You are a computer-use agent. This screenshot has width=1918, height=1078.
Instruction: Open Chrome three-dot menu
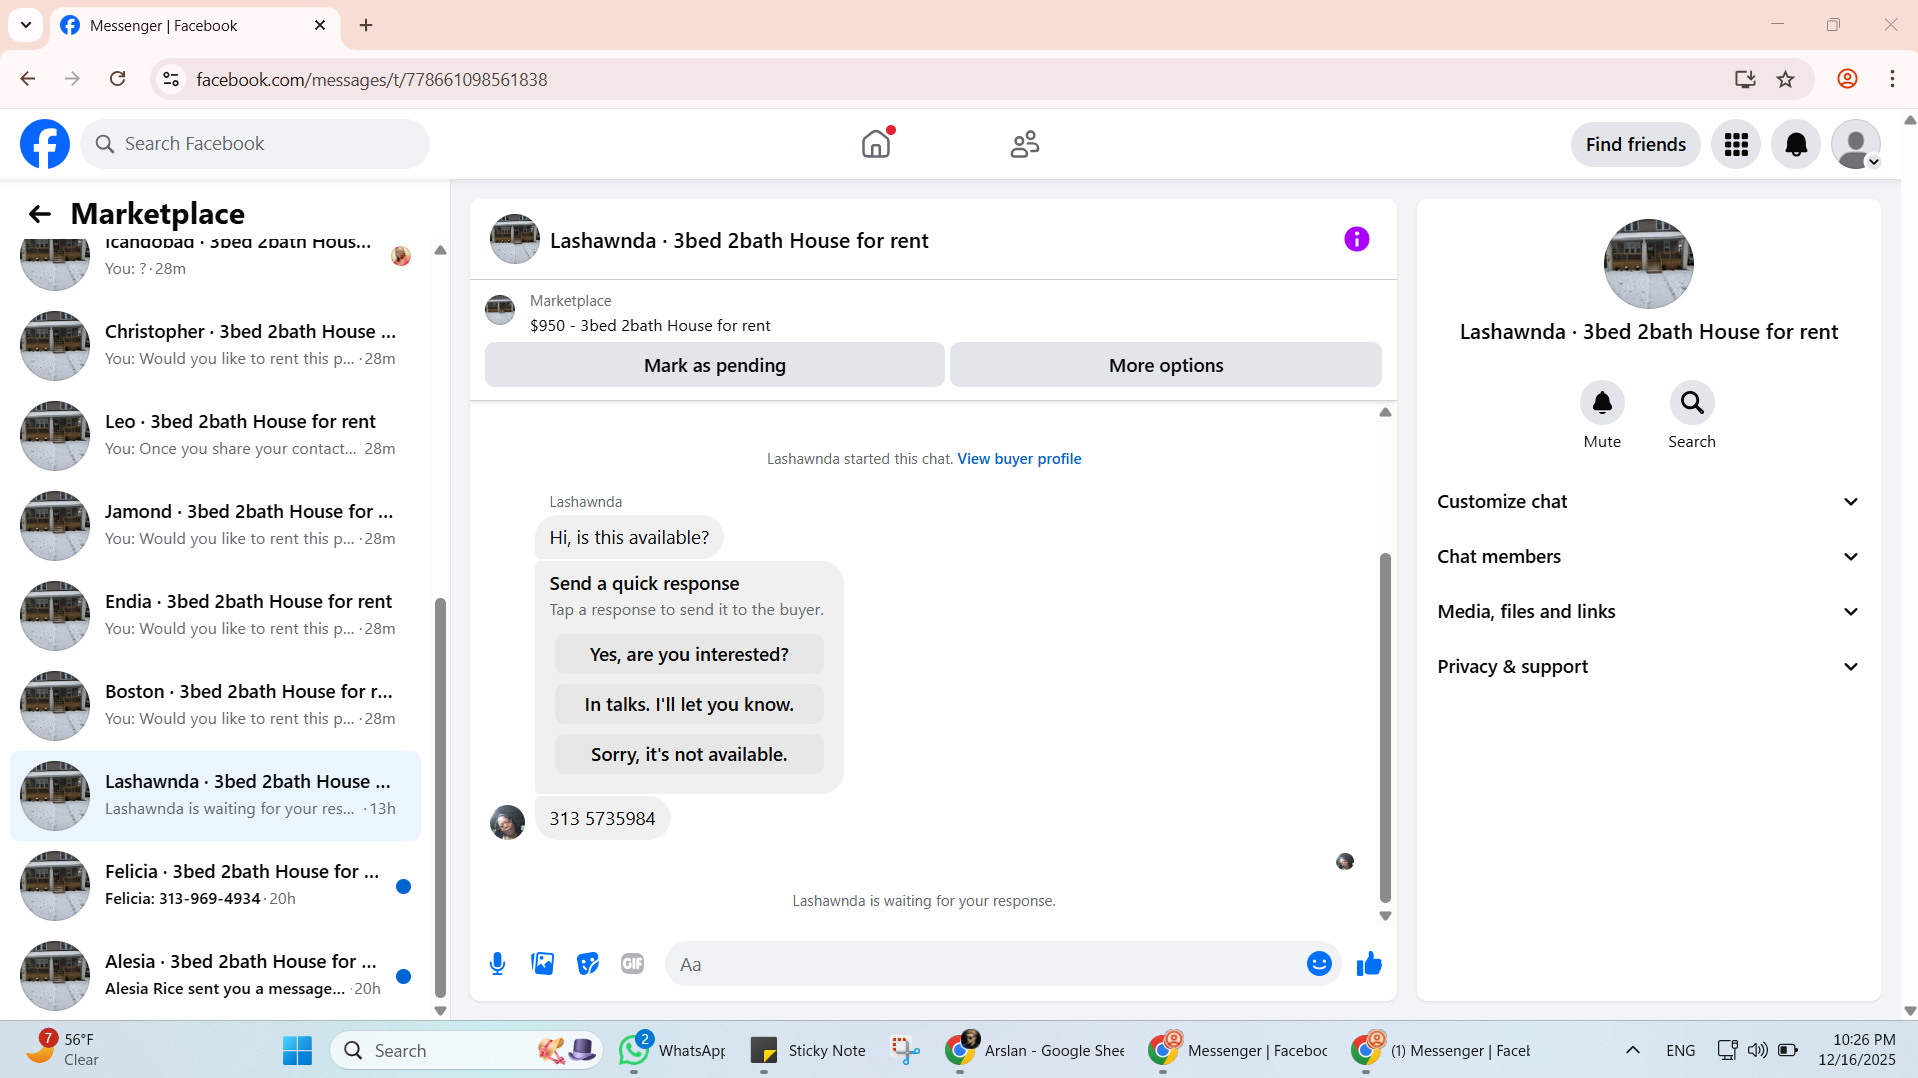(1892, 79)
